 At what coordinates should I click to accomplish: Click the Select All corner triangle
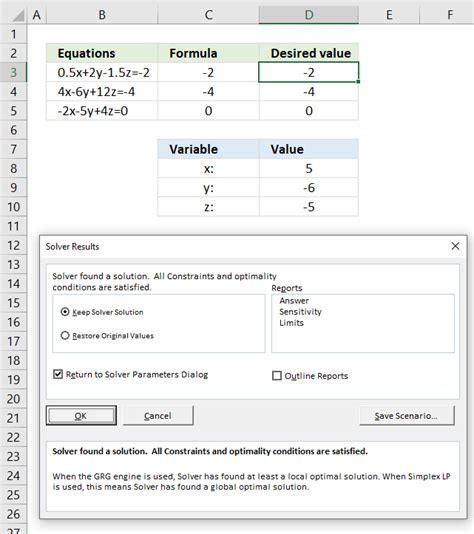[x=17, y=15]
